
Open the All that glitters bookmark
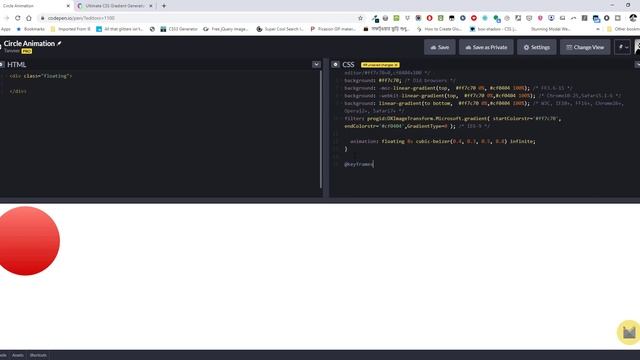[120, 29]
